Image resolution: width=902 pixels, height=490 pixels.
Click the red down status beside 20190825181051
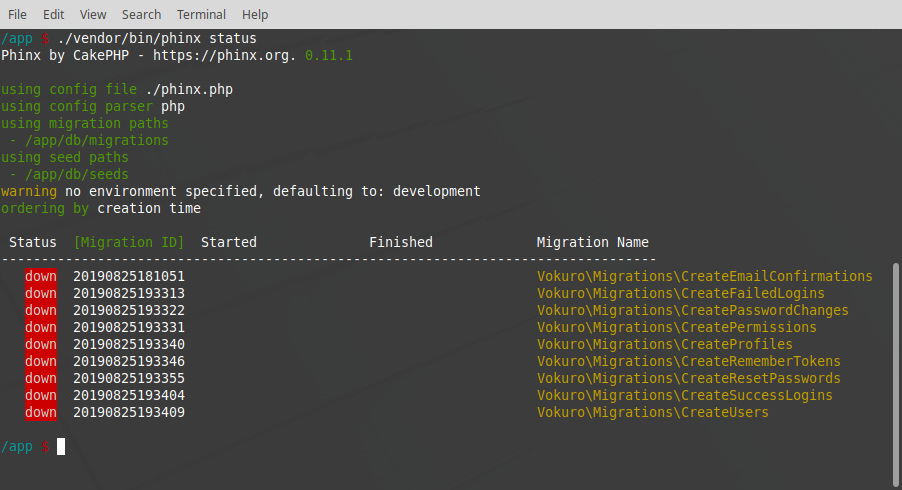pos(41,276)
